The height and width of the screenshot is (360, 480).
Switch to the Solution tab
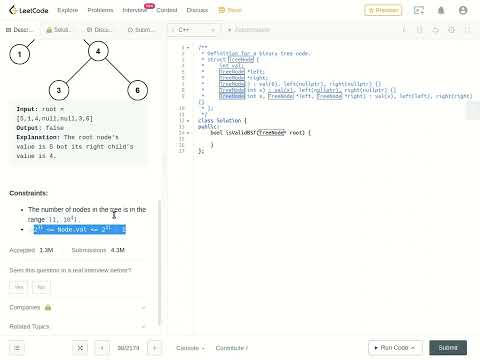[x=59, y=30]
